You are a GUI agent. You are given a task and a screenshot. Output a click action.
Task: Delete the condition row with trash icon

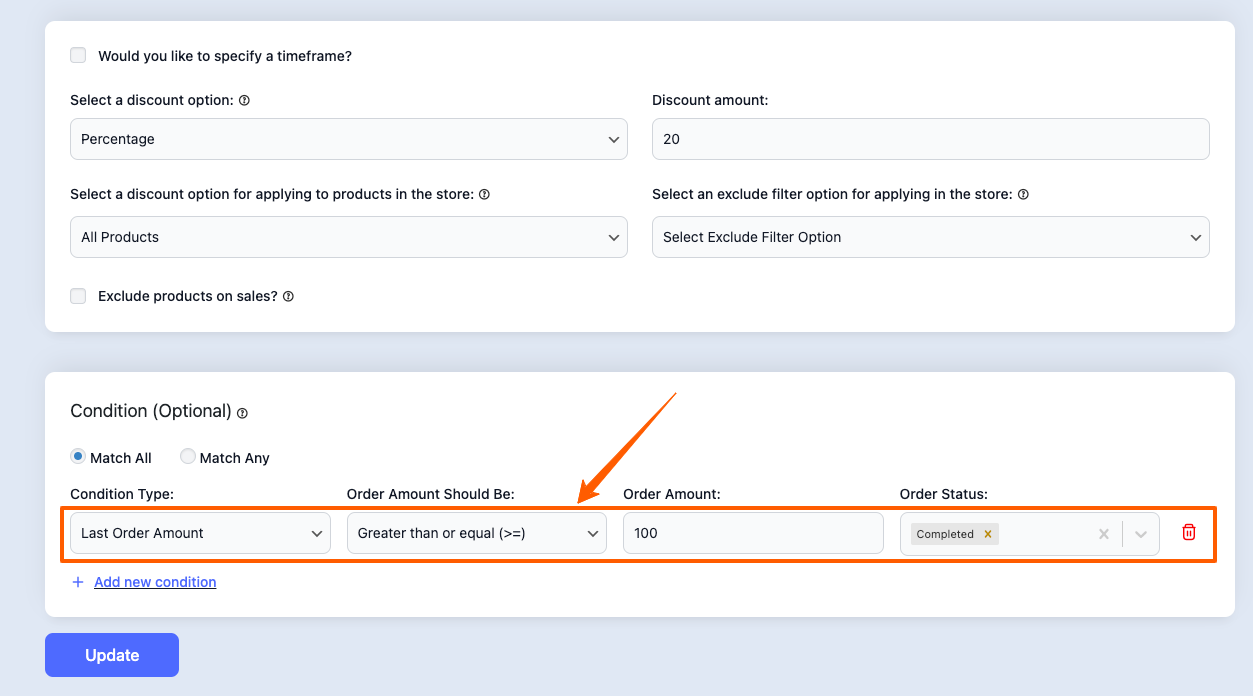(x=1188, y=533)
